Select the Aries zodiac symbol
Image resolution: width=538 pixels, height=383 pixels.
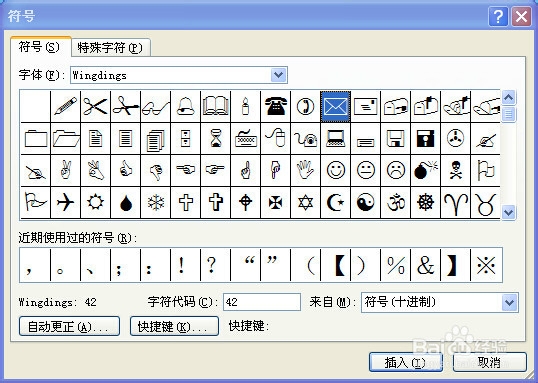click(x=456, y=202)
